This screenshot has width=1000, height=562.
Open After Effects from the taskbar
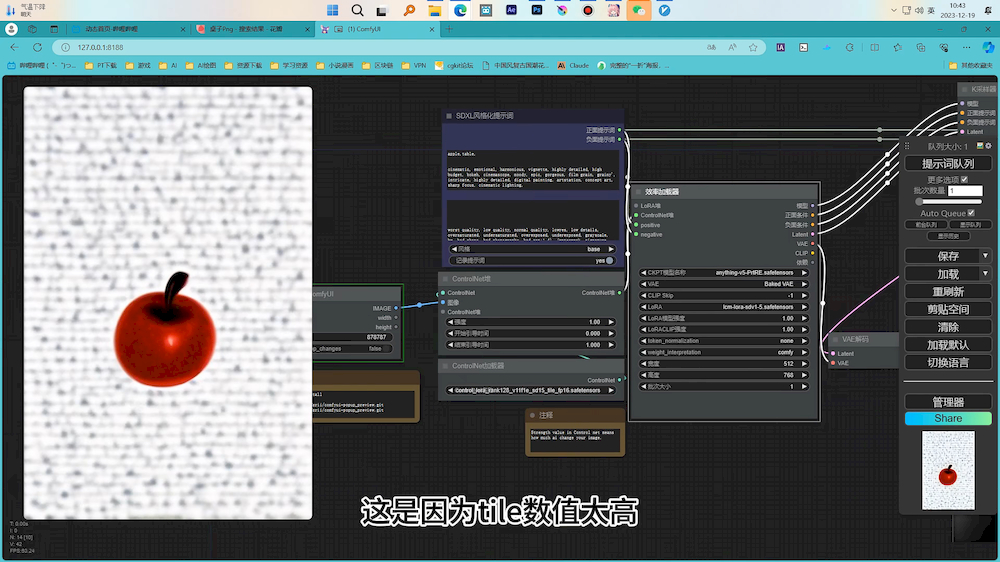[511, 10]
